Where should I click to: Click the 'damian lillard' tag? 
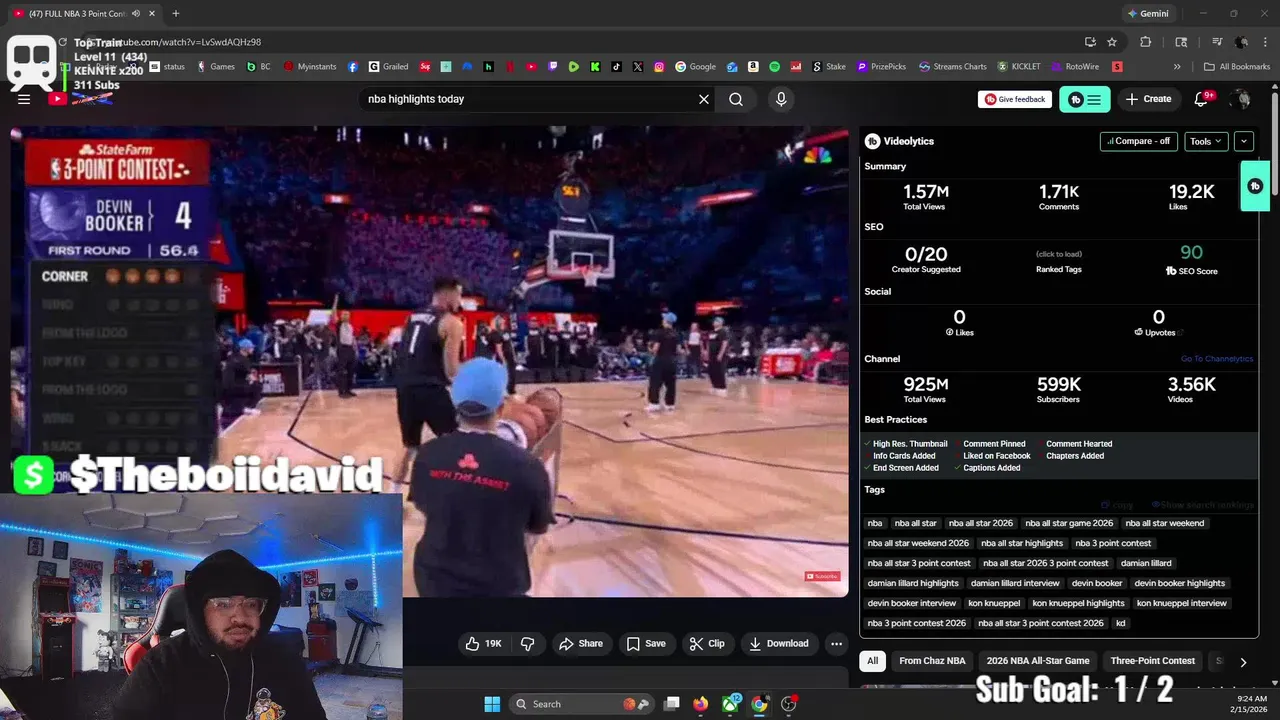tap(1146, 563)
